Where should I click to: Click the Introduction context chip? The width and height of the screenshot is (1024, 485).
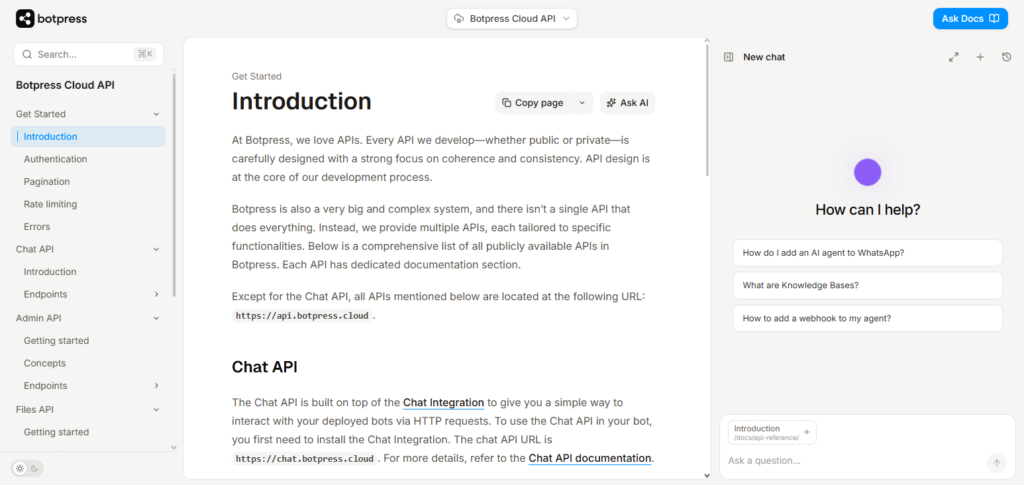pyautogui.click(x=772, y=432)
